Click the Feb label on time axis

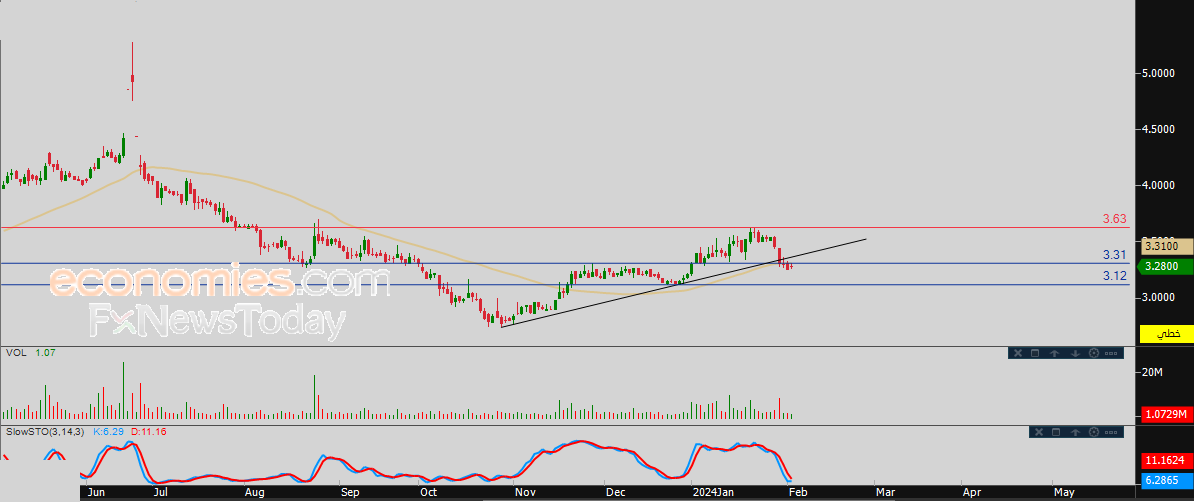point(797,493)
